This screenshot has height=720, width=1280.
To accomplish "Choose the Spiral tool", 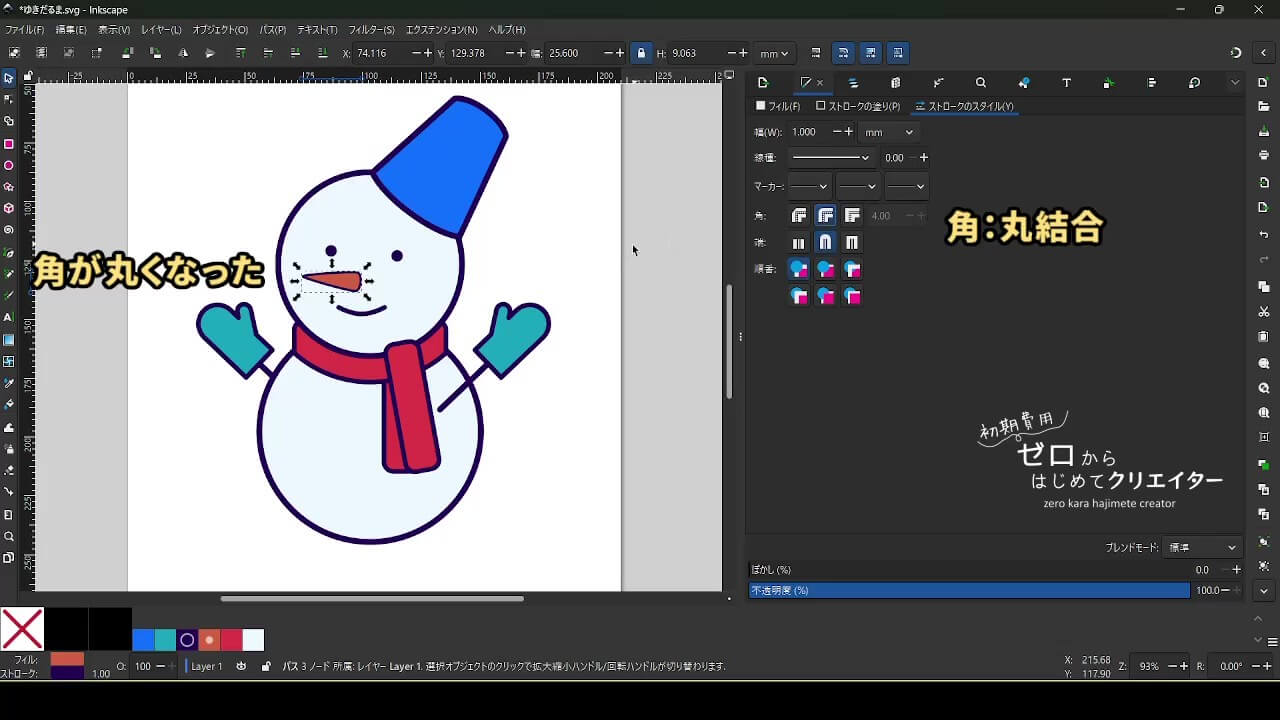I will [9, 230].
